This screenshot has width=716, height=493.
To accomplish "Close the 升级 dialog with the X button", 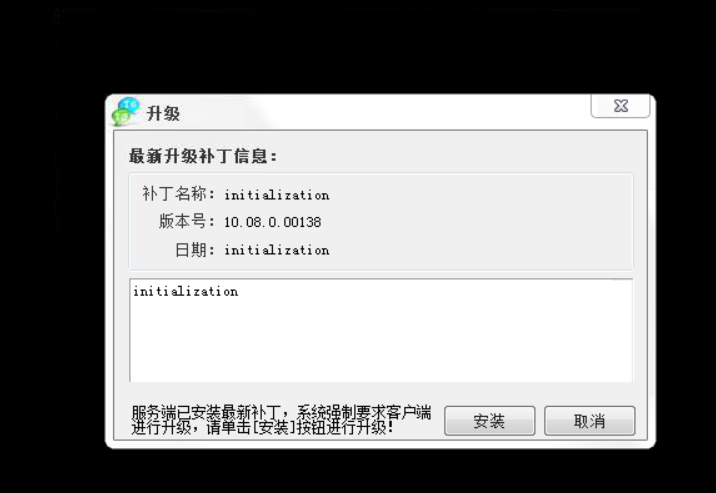I will click(x=620, y=106).
